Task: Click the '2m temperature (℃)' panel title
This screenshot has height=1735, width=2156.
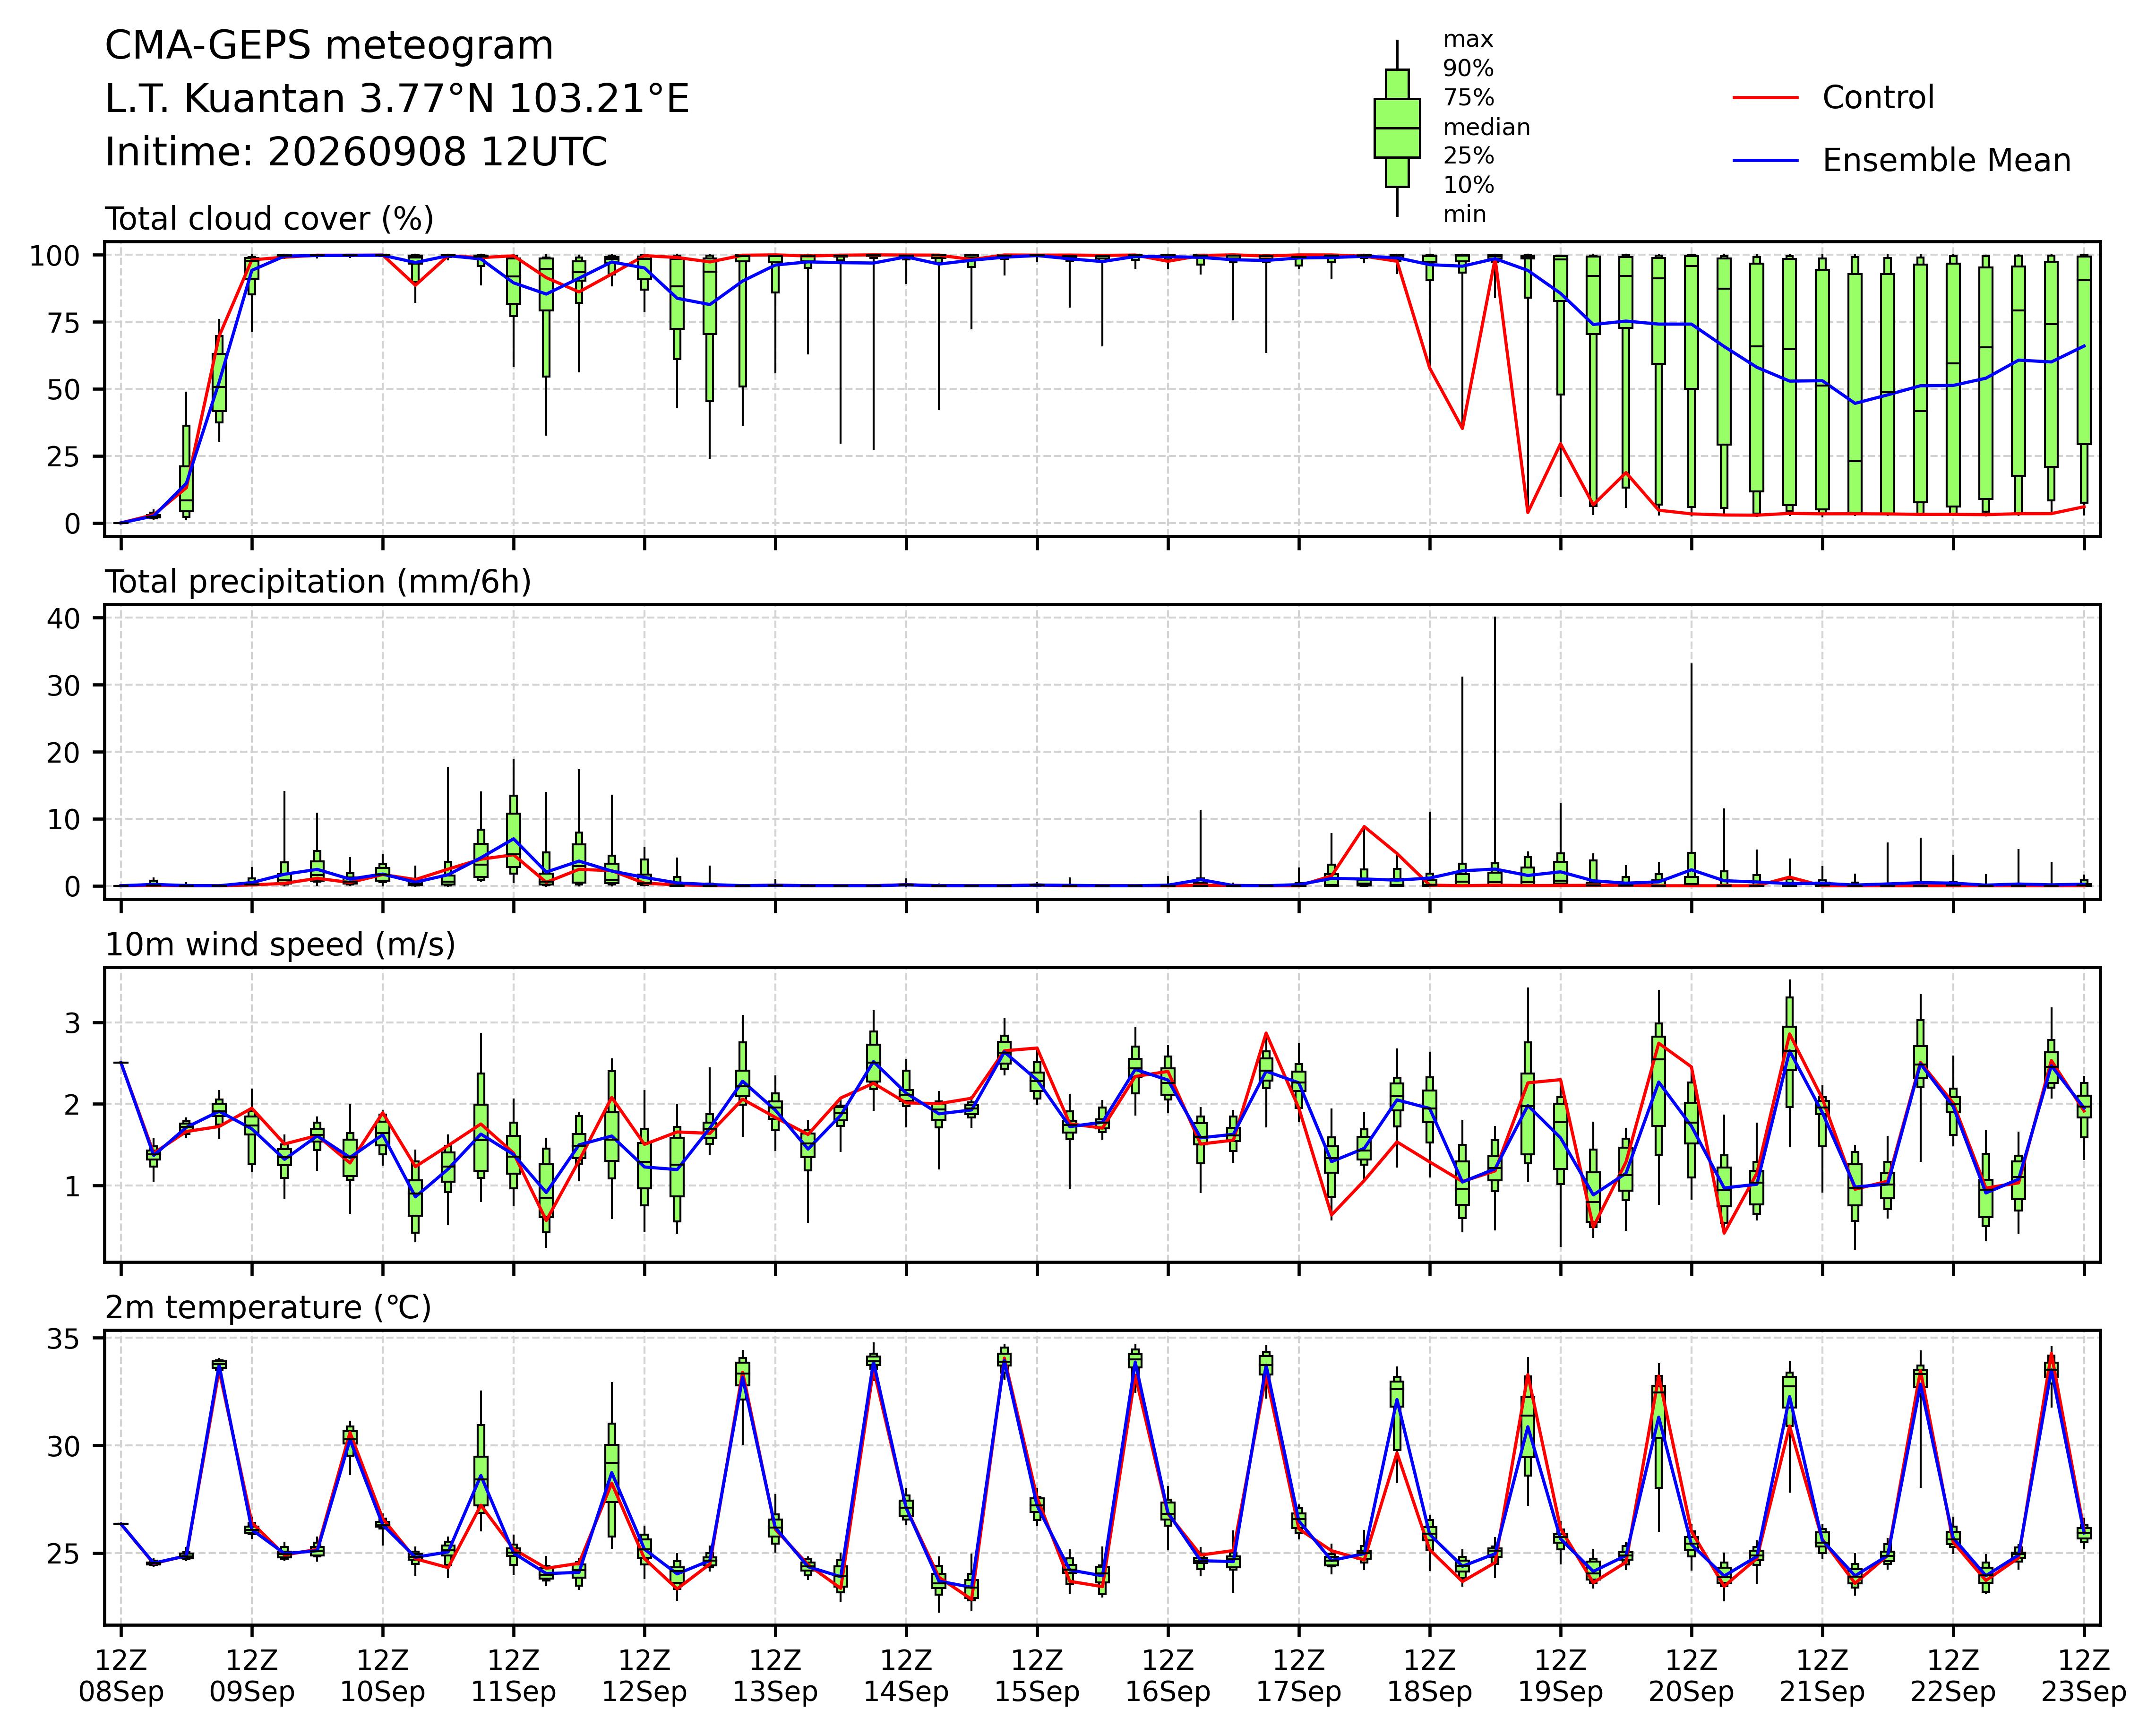Action: click(268, 1308)
